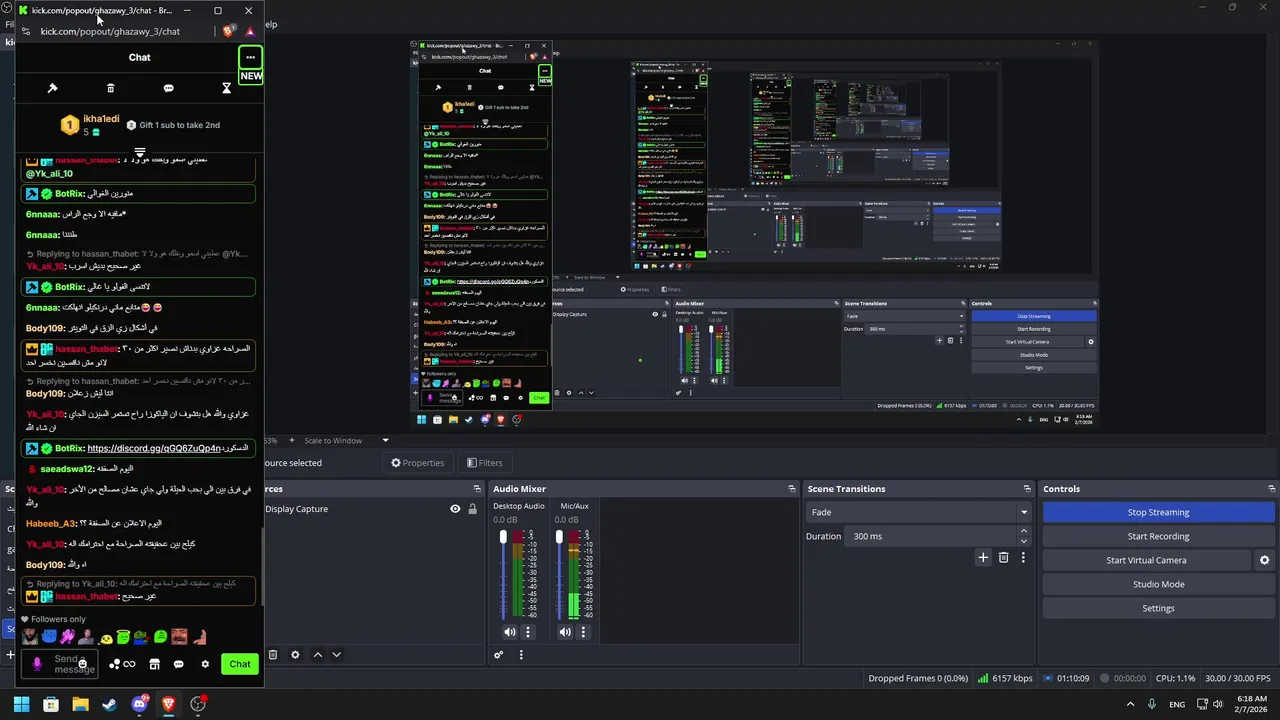Click the shop storefront icon in chat footer

coord(154,664)
